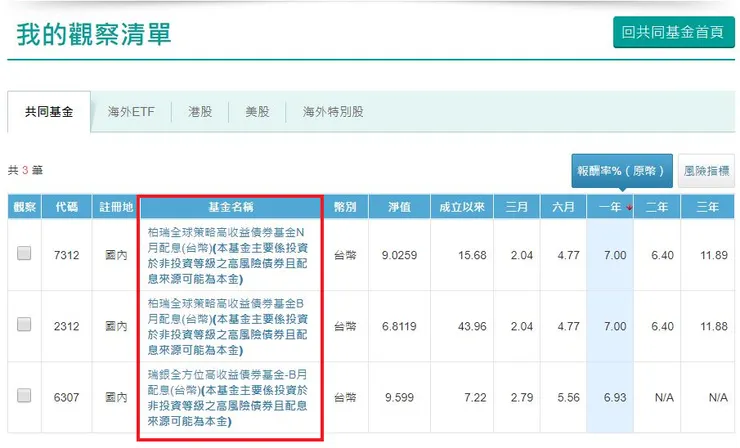Click the since-inception value 43.96

point(472,326)
